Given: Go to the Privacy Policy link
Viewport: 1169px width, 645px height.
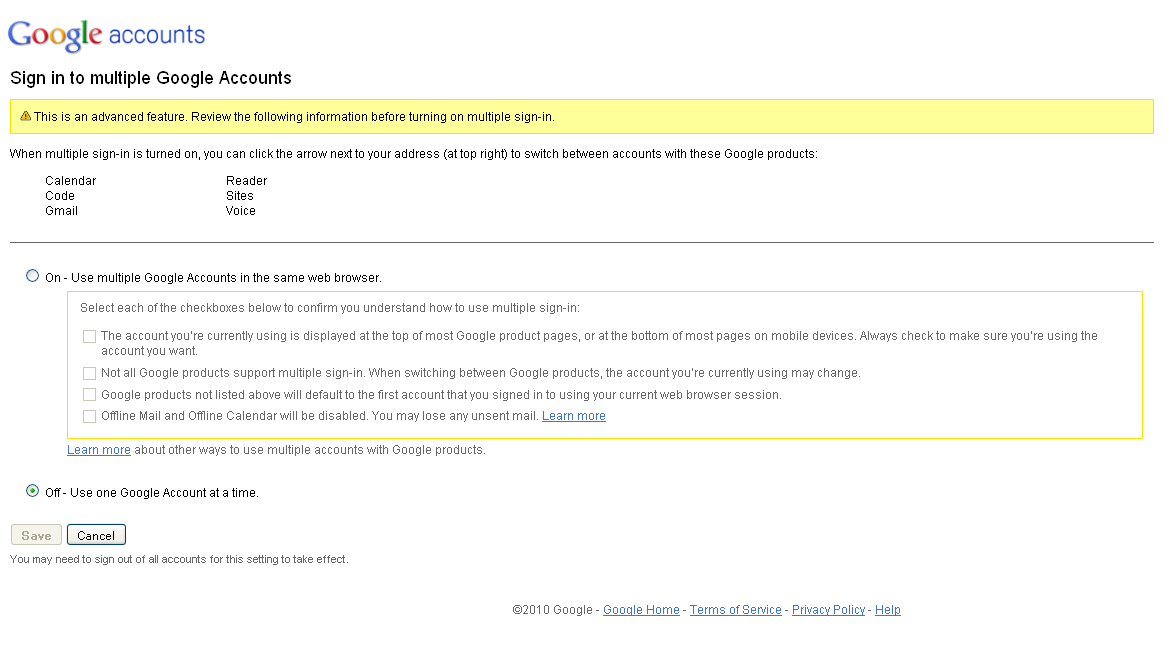Looking at the screenshot, I should pos(828,610).
